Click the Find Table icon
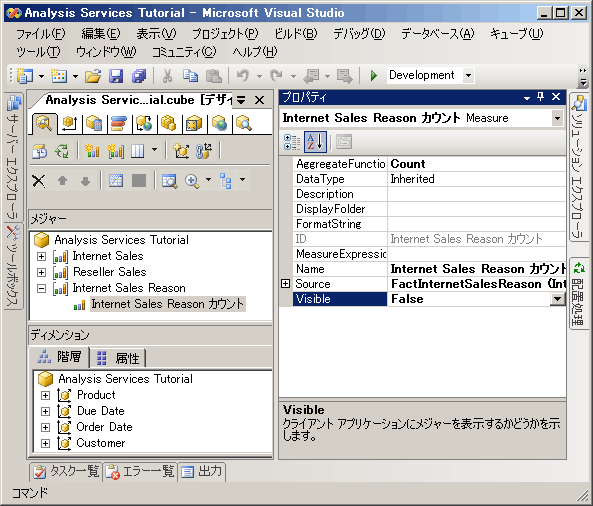 click(x=169, y=181)
